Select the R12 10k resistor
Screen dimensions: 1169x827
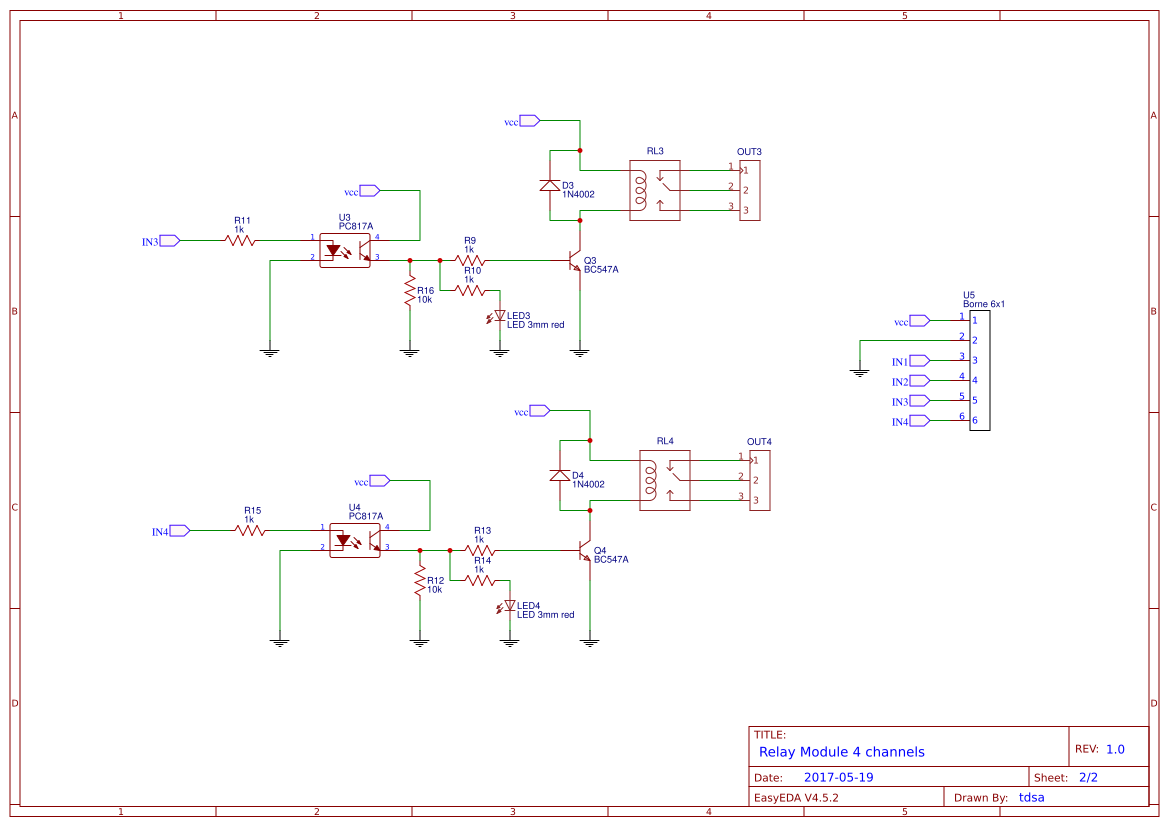point(420,581)
